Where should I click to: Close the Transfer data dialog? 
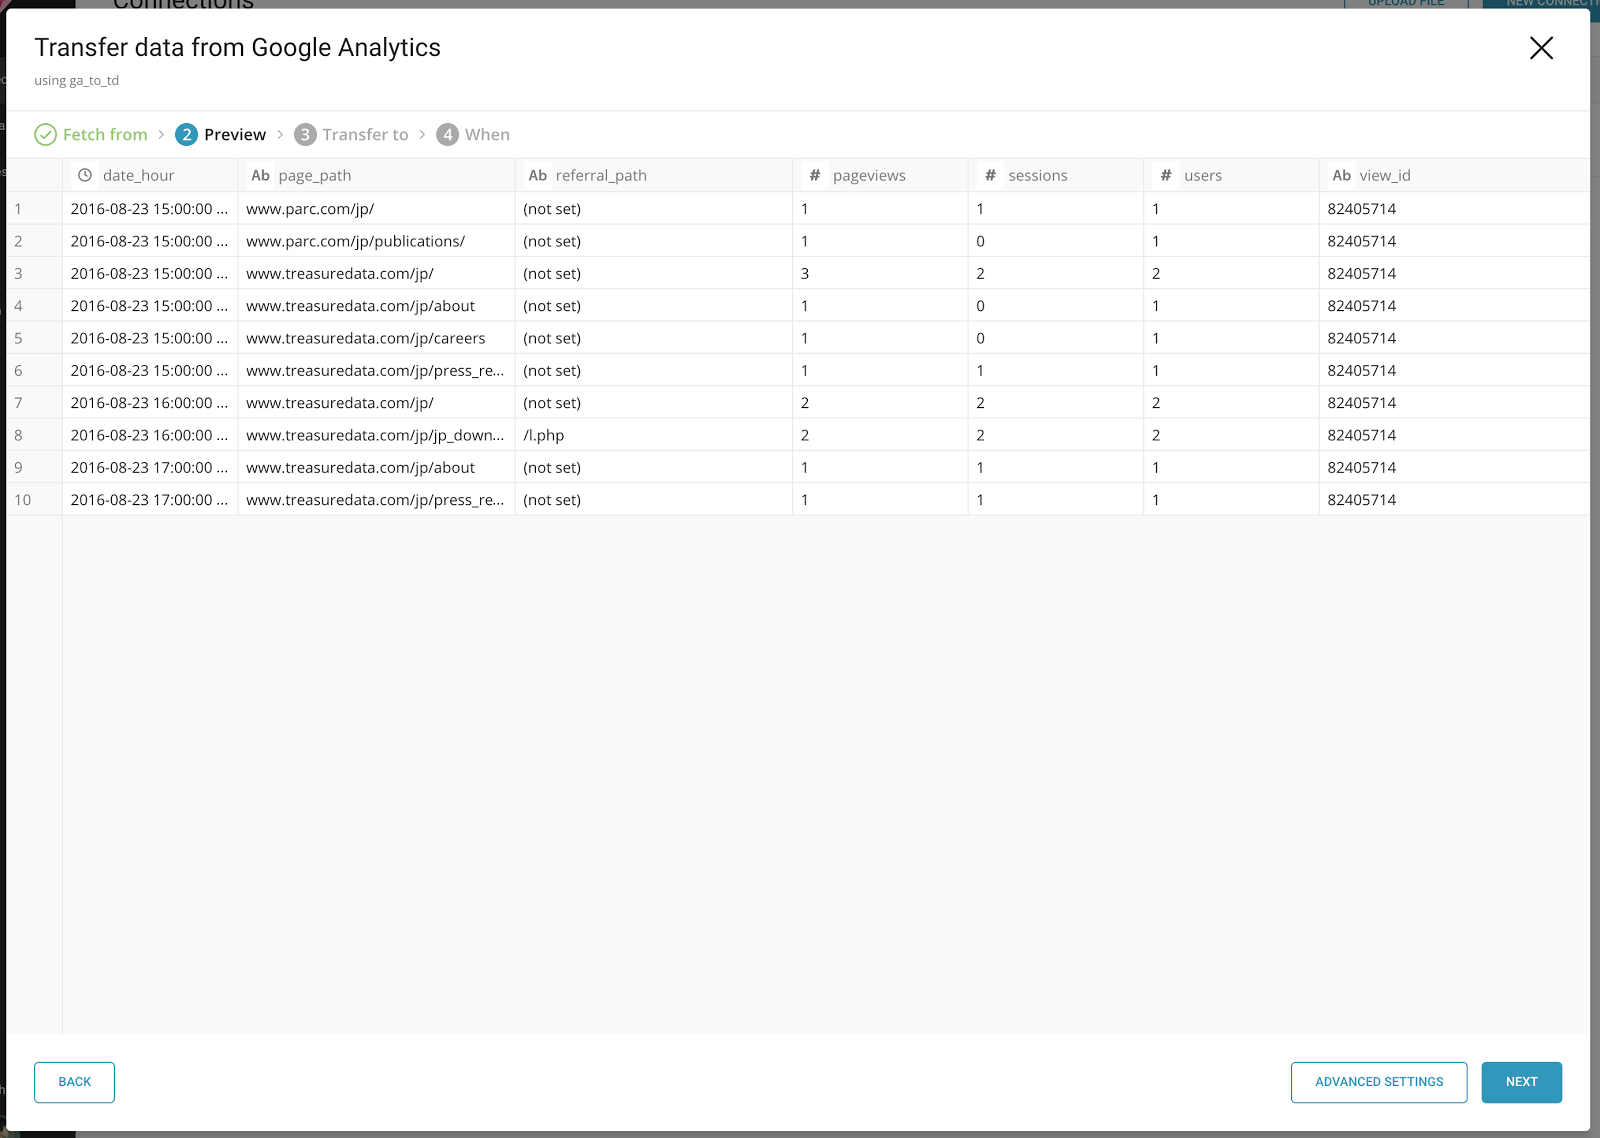[1541, 48]
